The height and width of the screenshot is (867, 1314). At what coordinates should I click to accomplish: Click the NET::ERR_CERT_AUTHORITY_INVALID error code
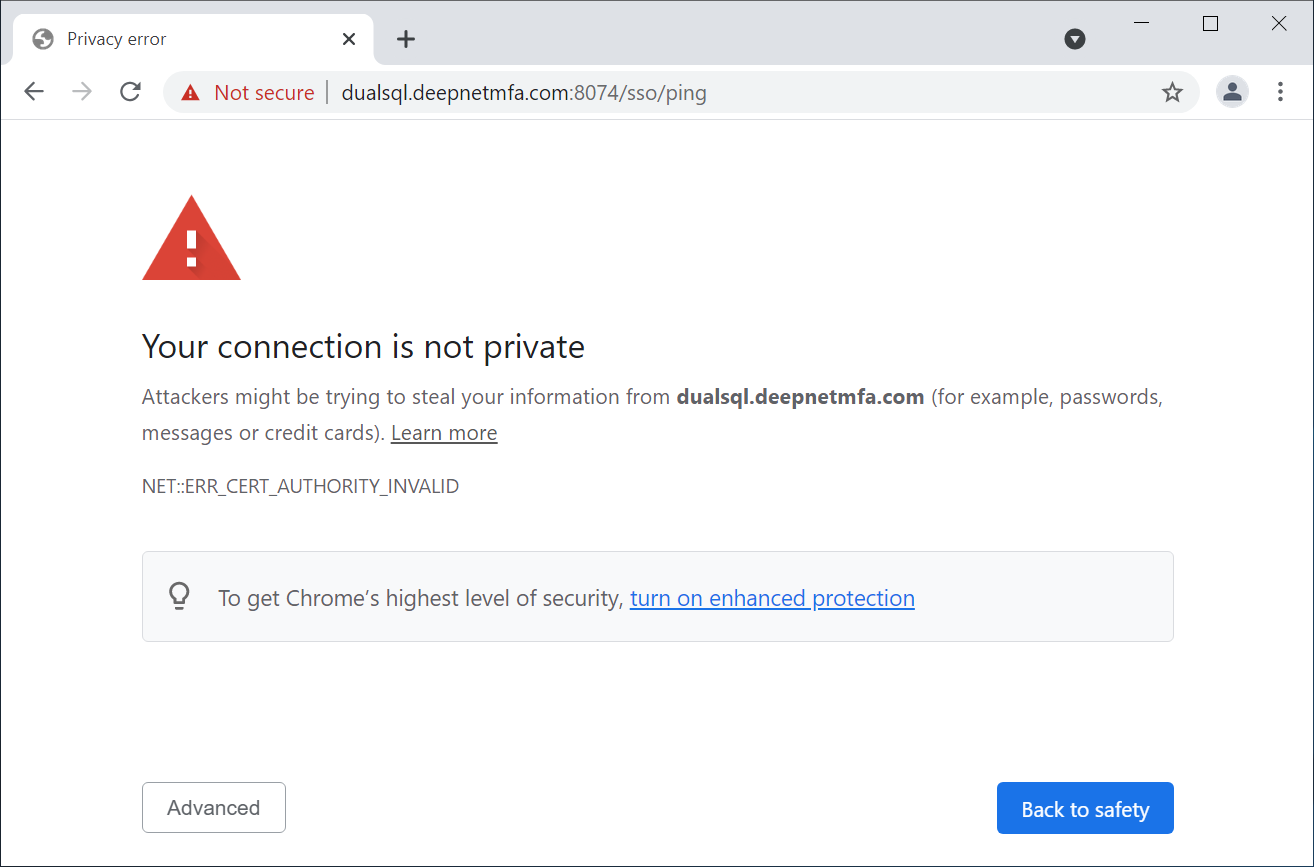click(300, 487)
